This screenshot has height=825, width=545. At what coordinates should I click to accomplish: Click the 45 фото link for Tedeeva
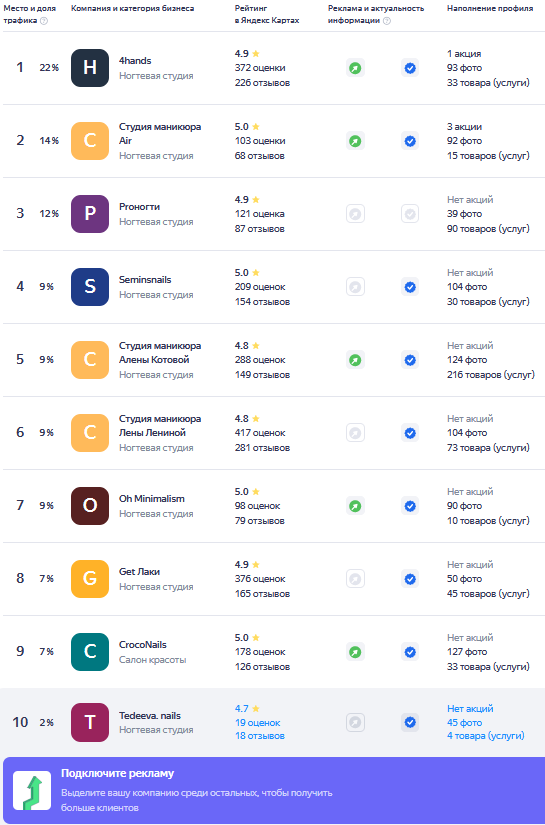465,722
